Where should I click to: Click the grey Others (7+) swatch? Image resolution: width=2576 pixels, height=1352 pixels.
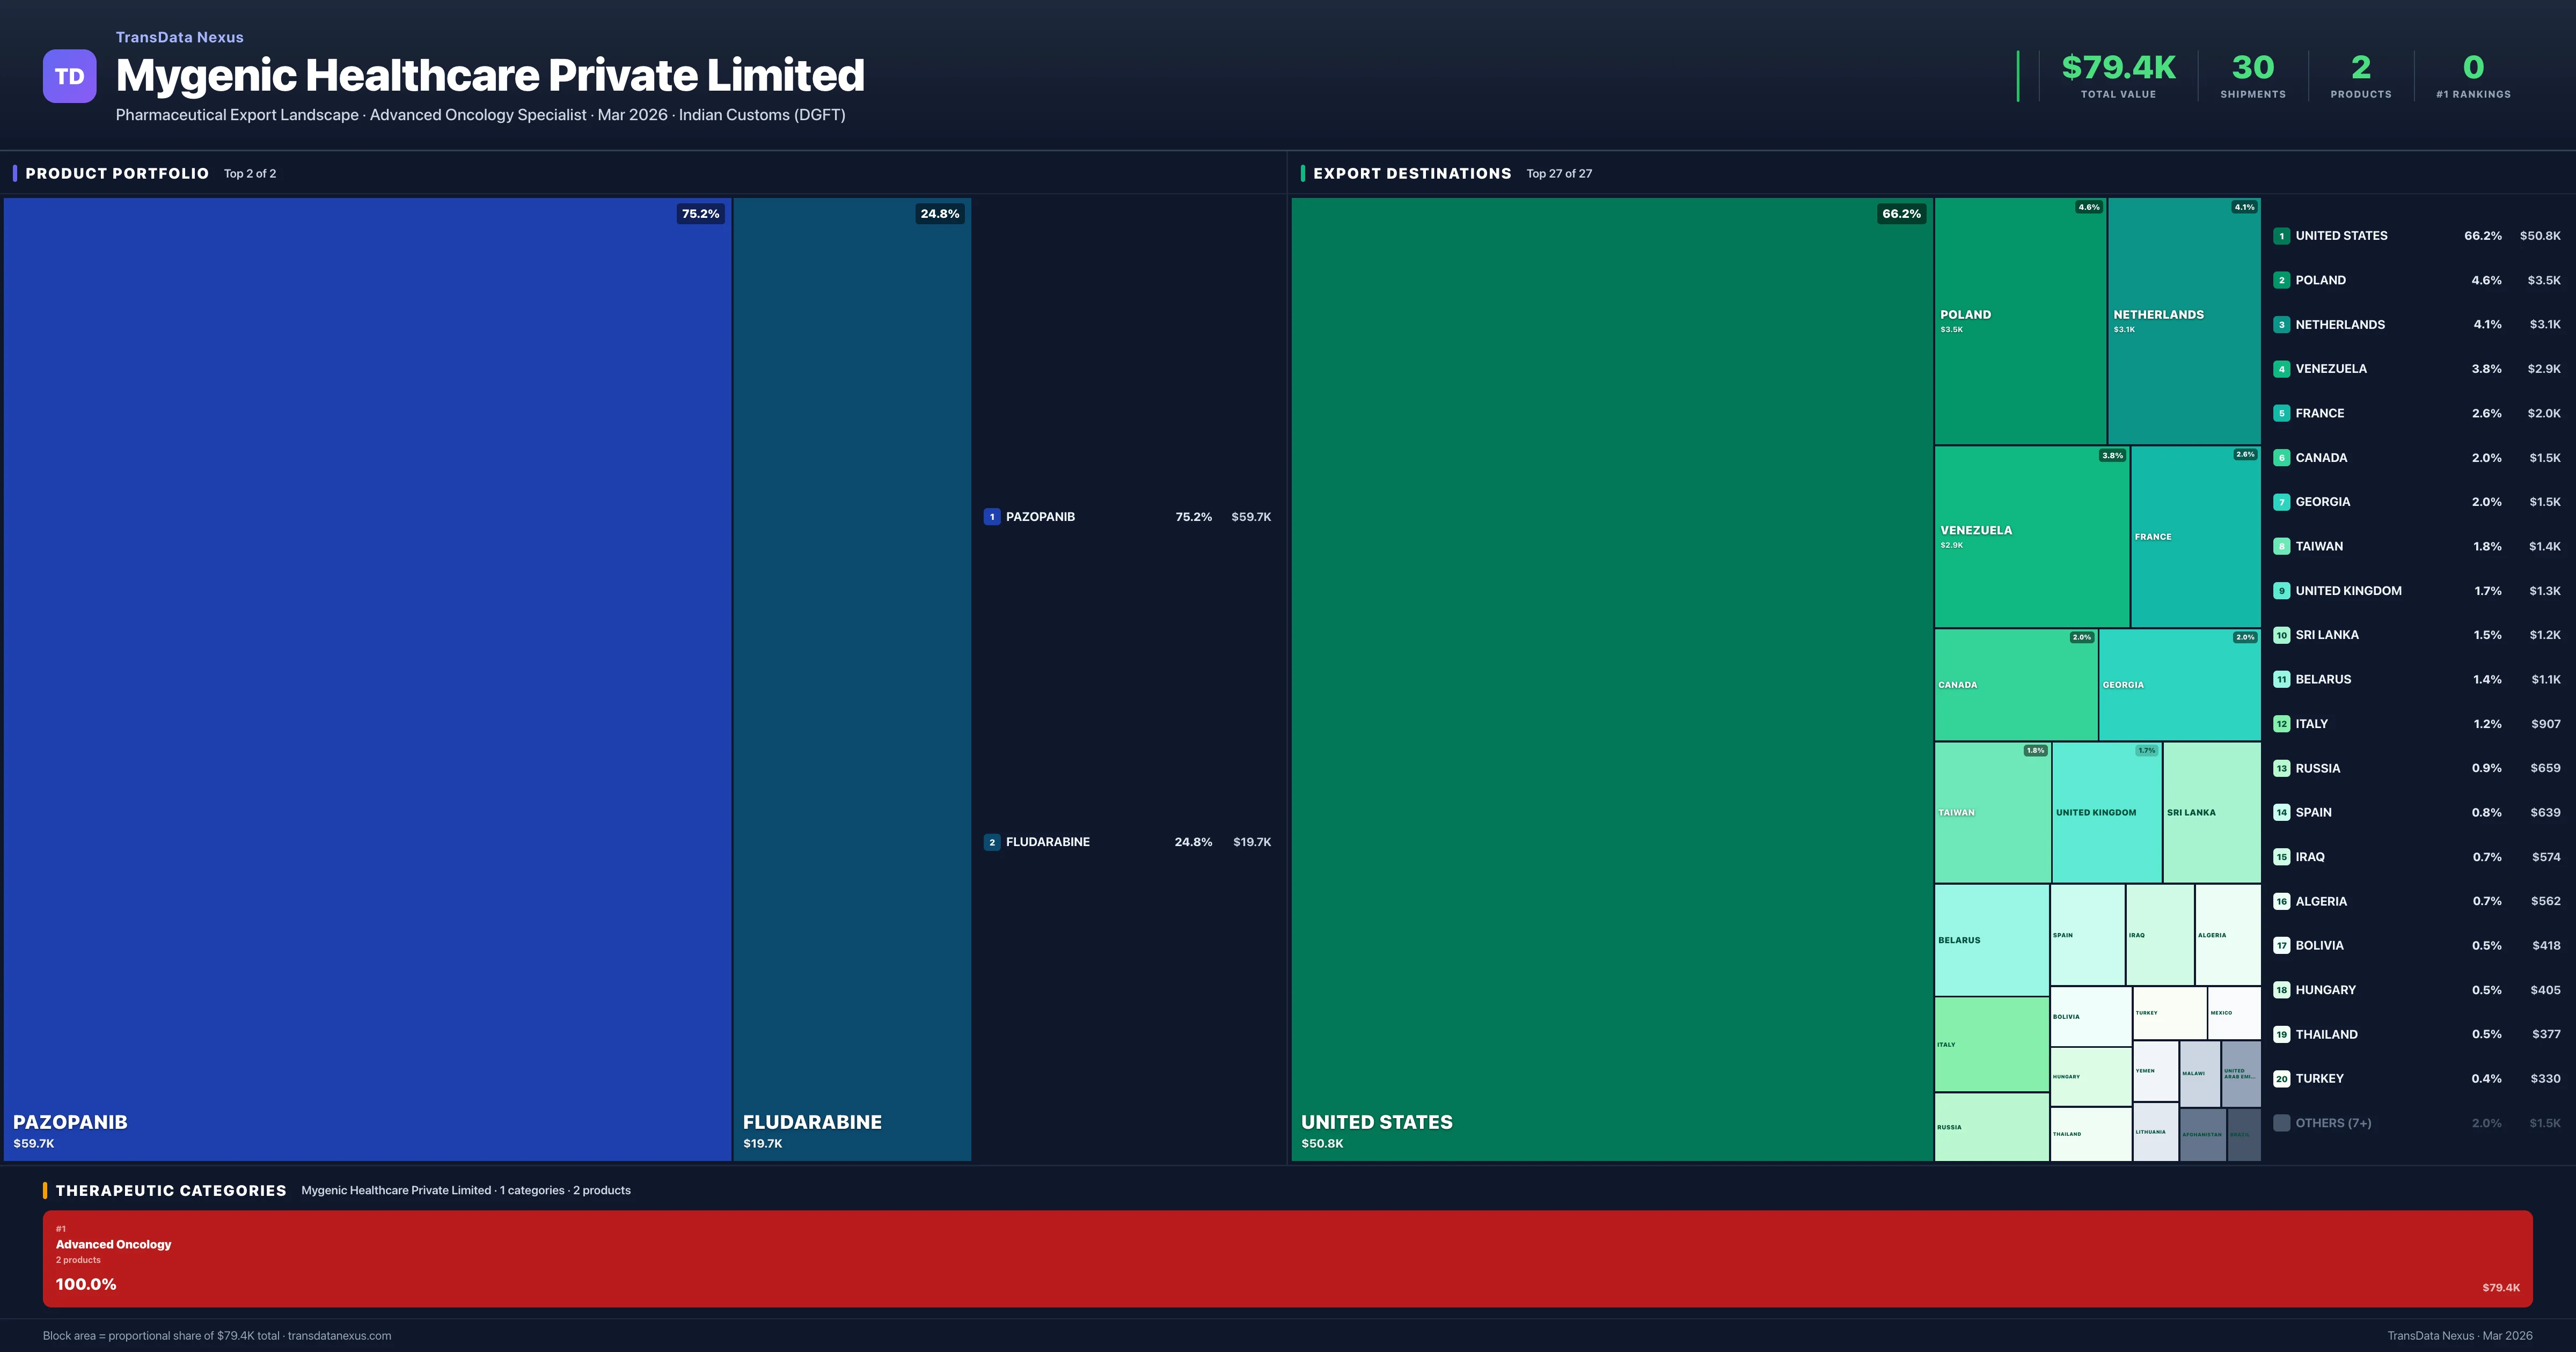[x=2281, y=1123]
